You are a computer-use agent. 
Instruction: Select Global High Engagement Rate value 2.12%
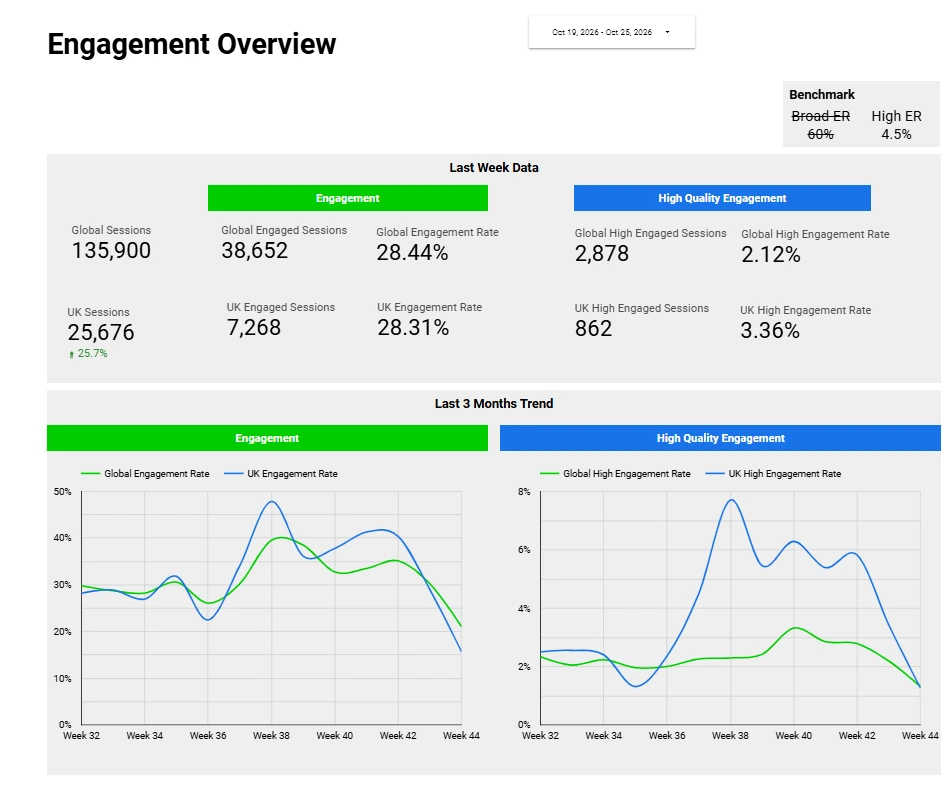[x=771, y=255]
